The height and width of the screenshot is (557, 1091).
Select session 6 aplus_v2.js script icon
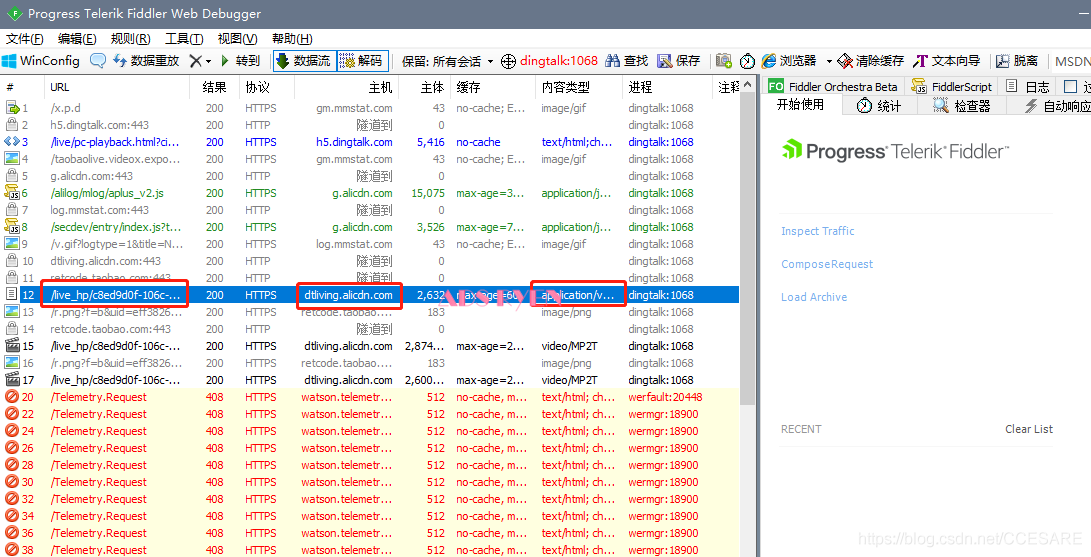[12, 193]
